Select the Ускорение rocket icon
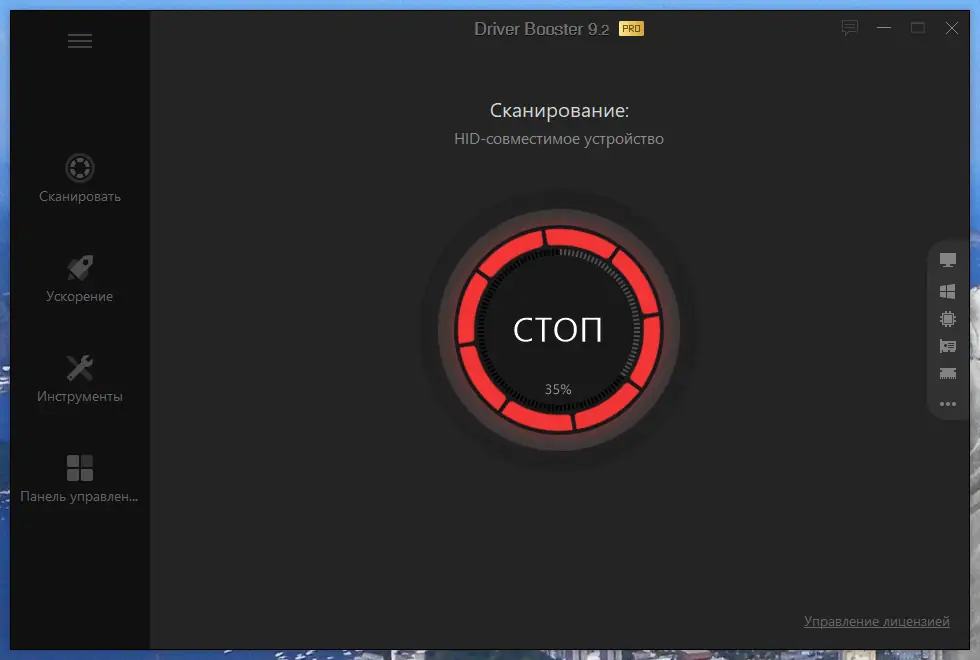This screenshot has width=980, height=660. pyautogui.click(x=80, y=269)
